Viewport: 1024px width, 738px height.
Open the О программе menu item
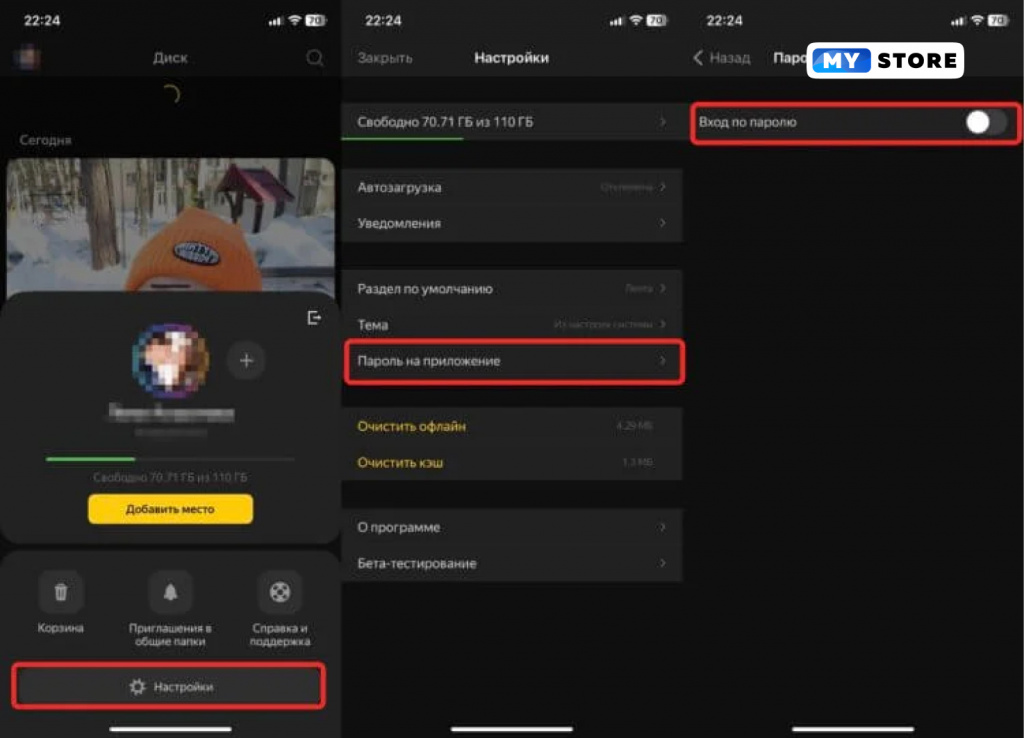coord(511,527)
